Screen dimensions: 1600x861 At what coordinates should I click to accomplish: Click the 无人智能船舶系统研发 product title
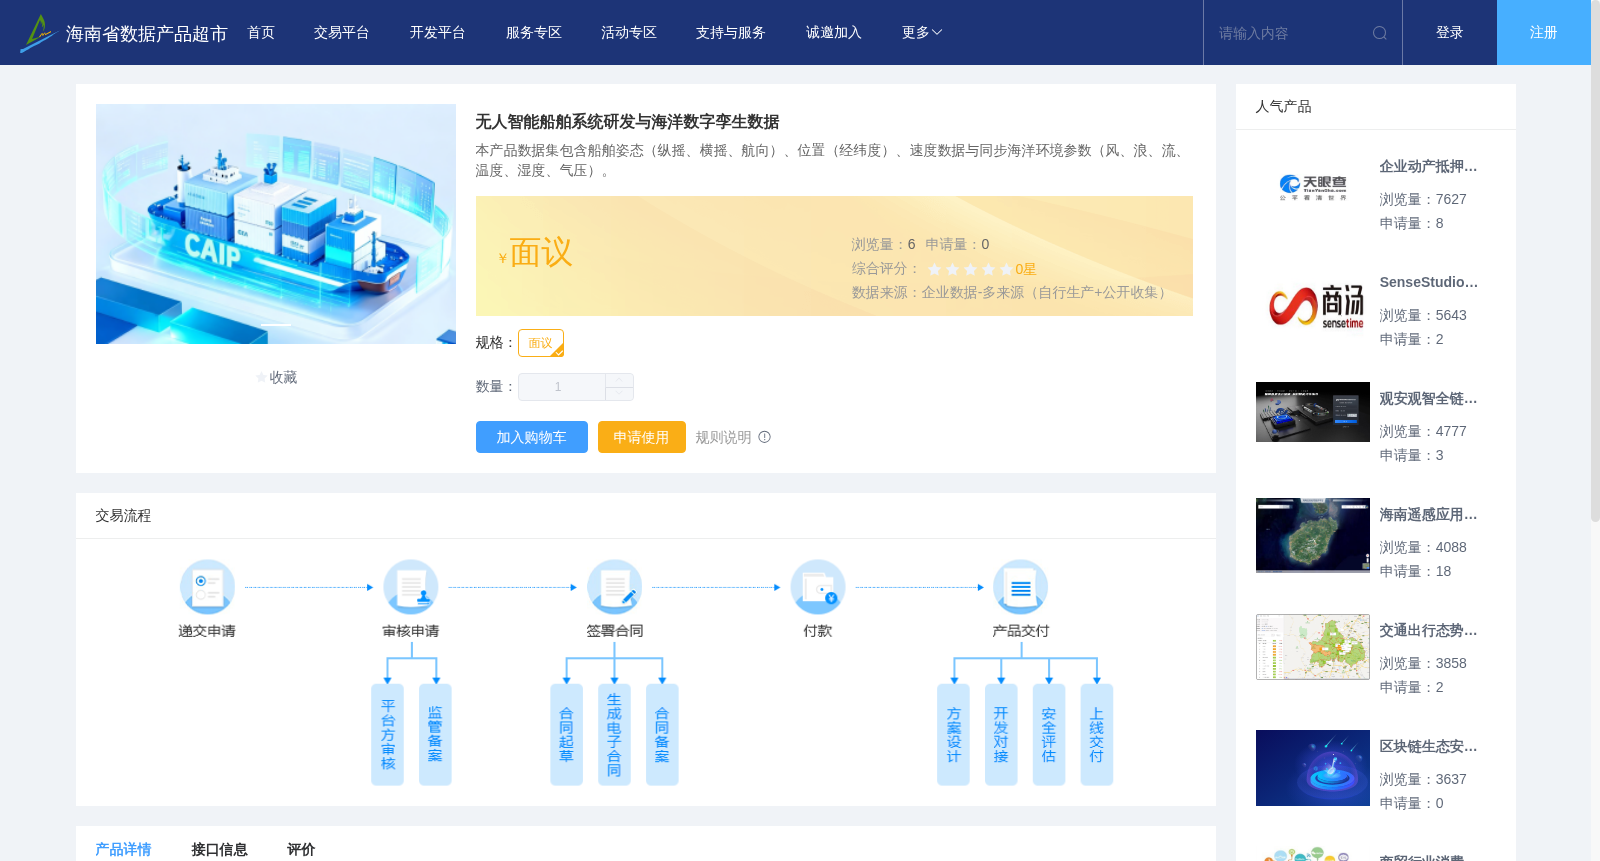click(x=627, y=122)
